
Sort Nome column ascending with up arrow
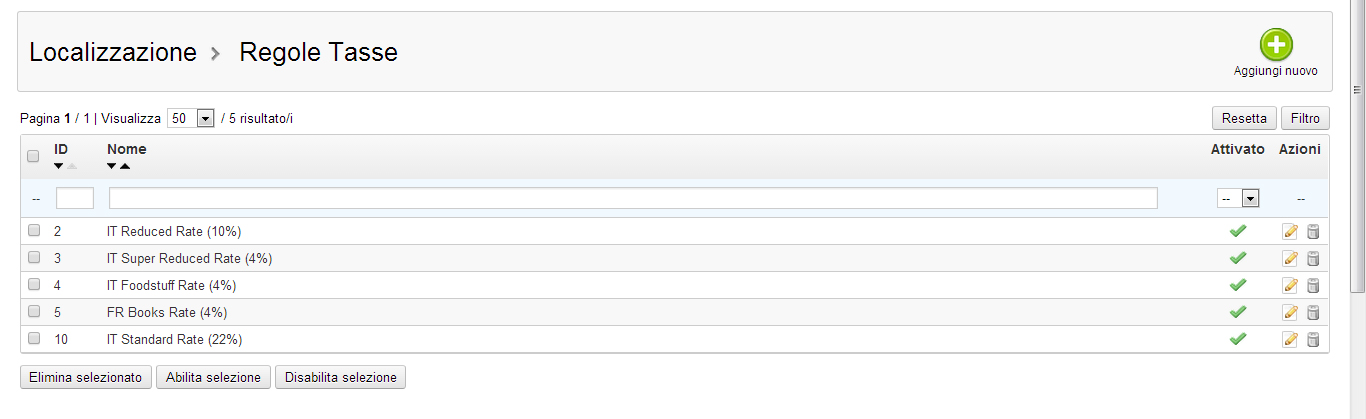click(125, 166)
